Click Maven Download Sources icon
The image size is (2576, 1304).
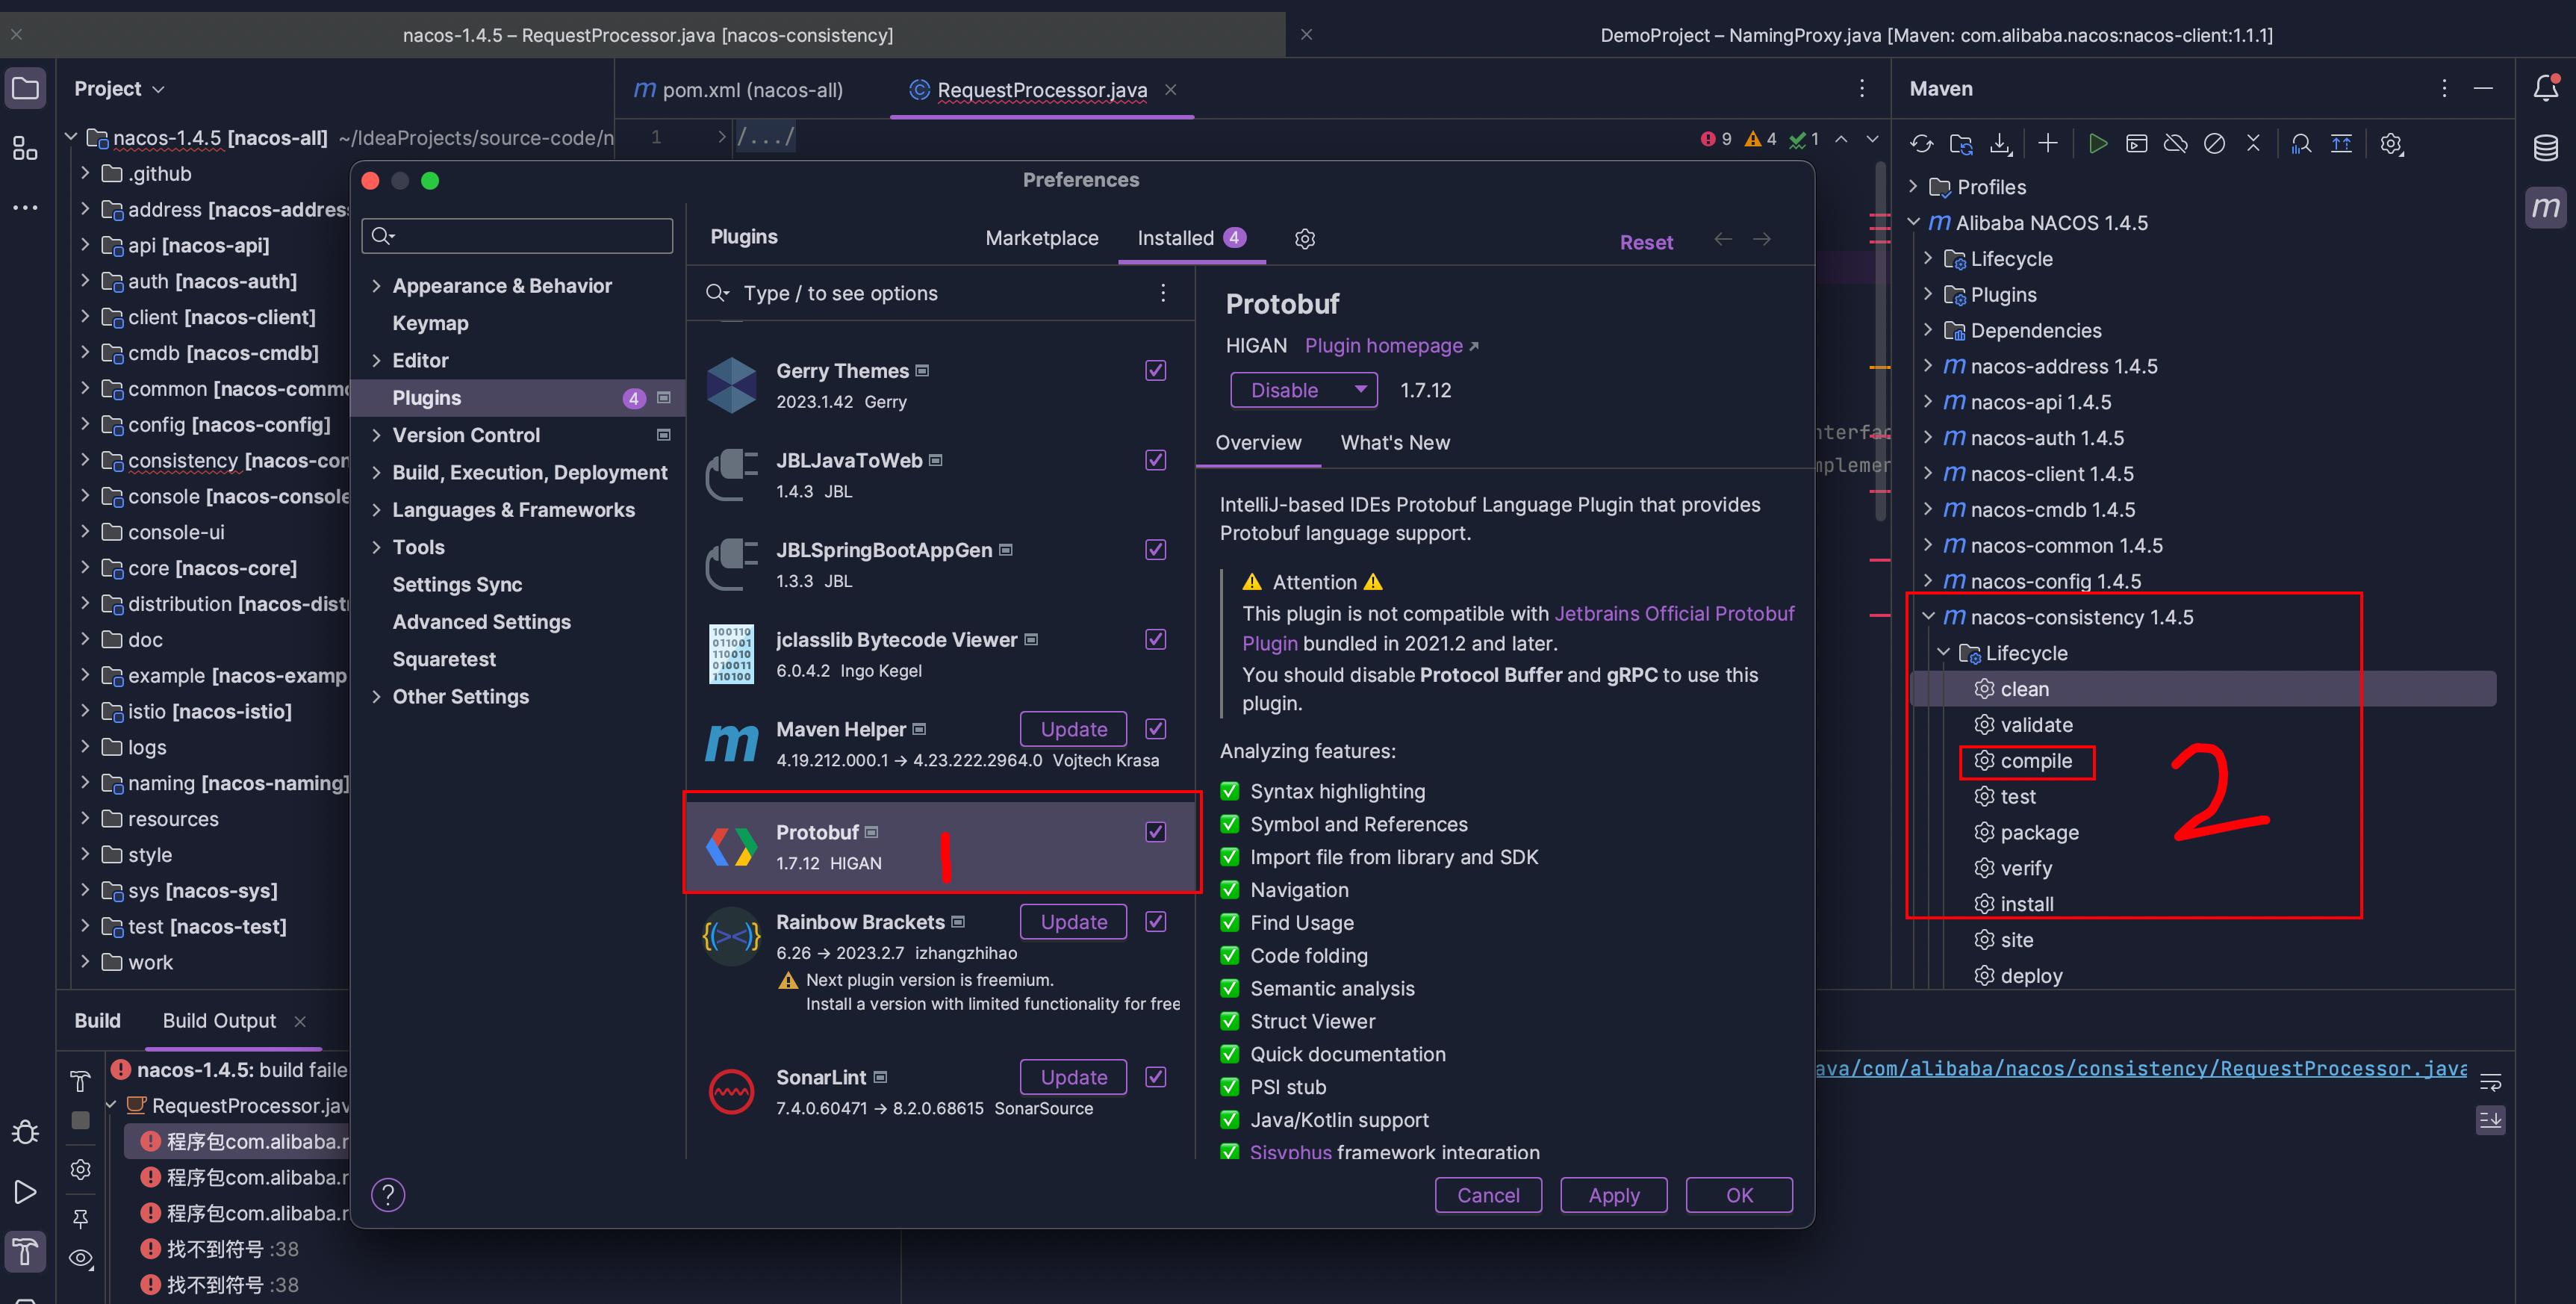pos(2000,144)
